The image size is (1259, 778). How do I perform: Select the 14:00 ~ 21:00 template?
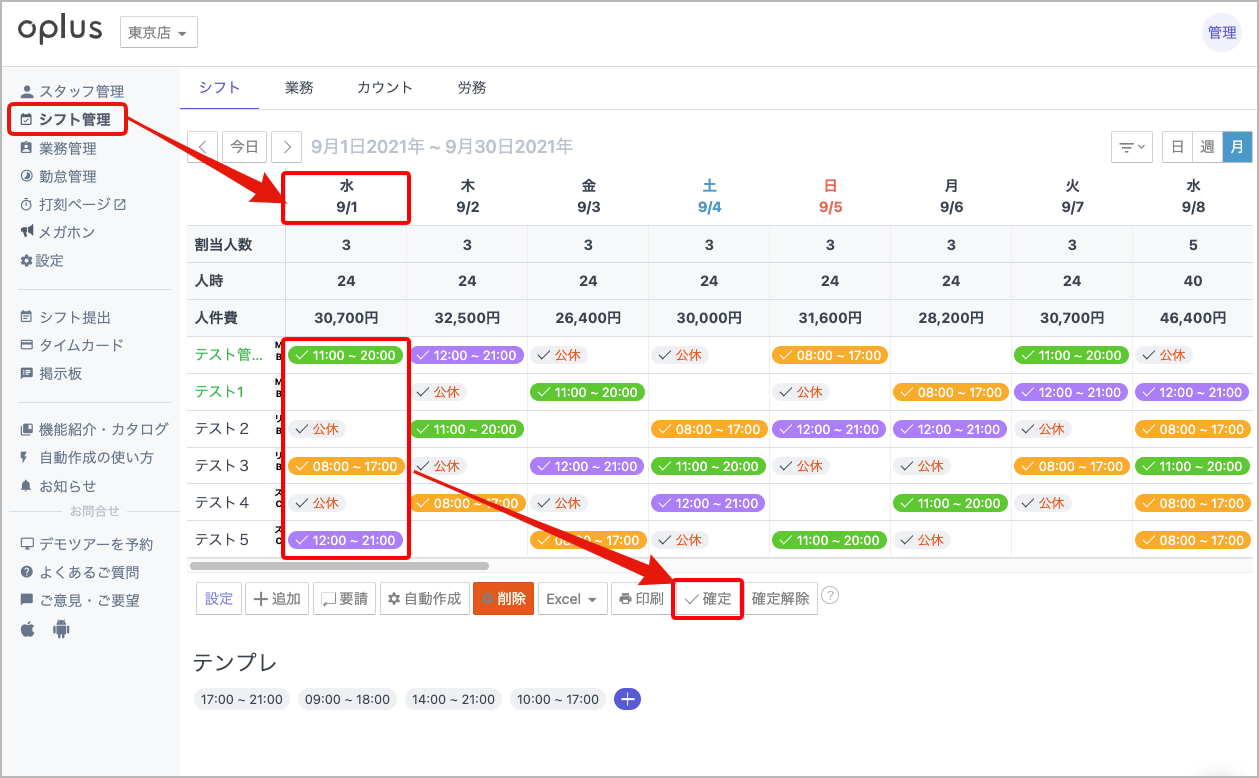coord(453,699)
